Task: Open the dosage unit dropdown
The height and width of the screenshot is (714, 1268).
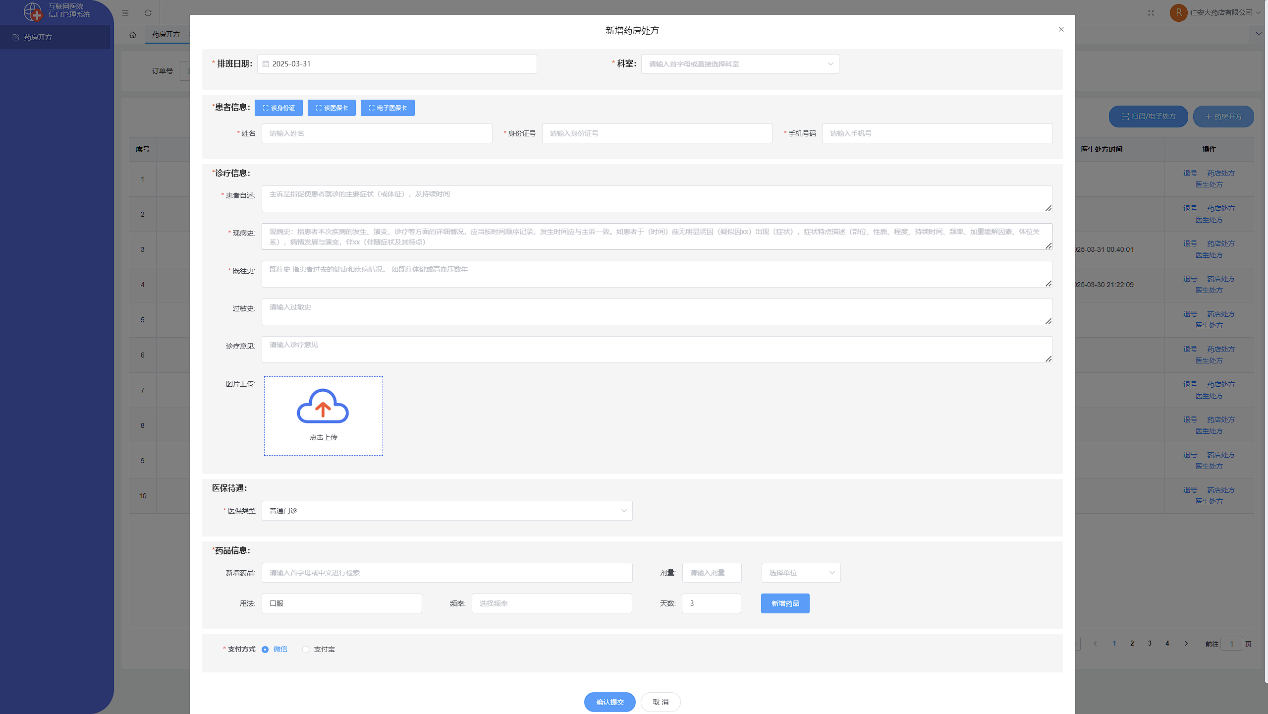Action: click(x=800, y=573)
